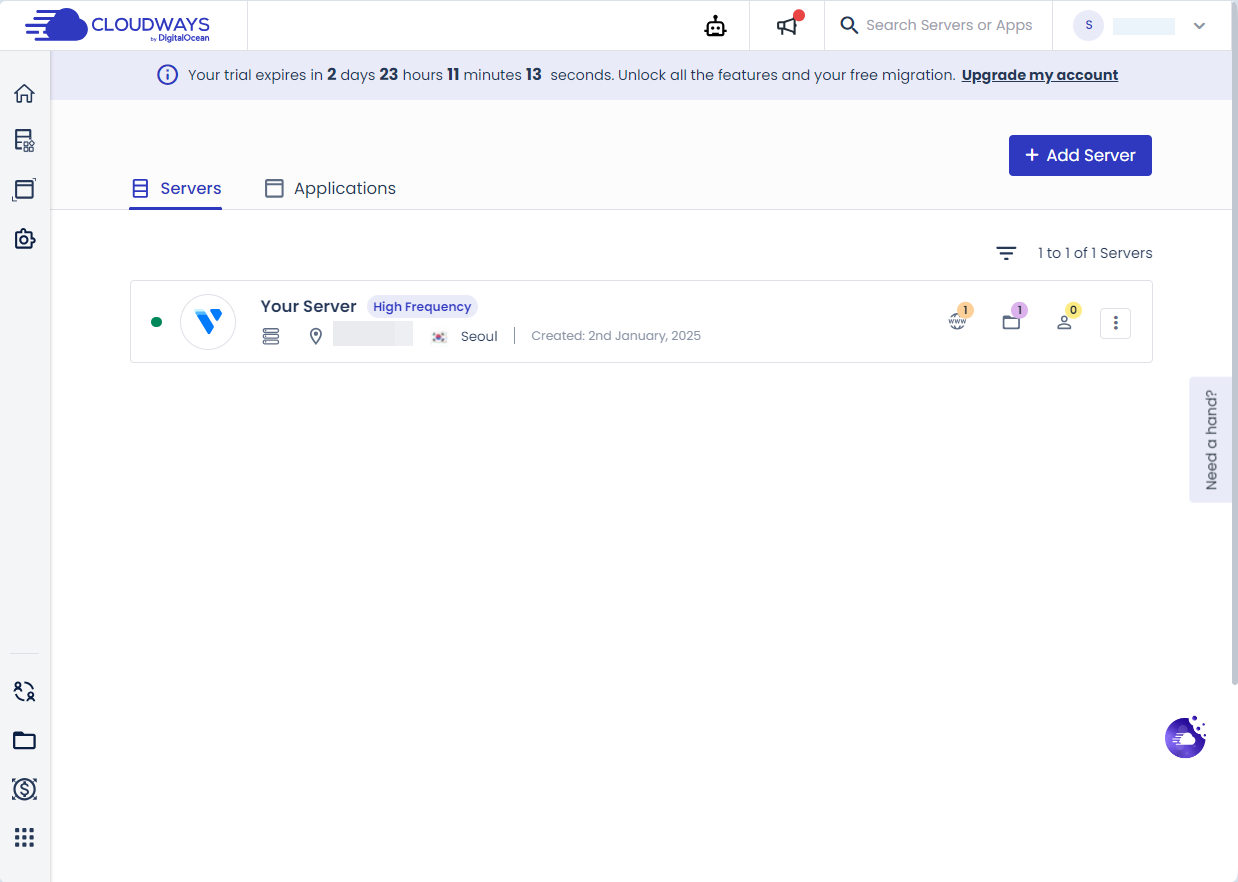The height and width of the screenshot is (882, 1238).
Task: Open the Billing dollar icon in the sidebar
Action: [x=24, y=790]
